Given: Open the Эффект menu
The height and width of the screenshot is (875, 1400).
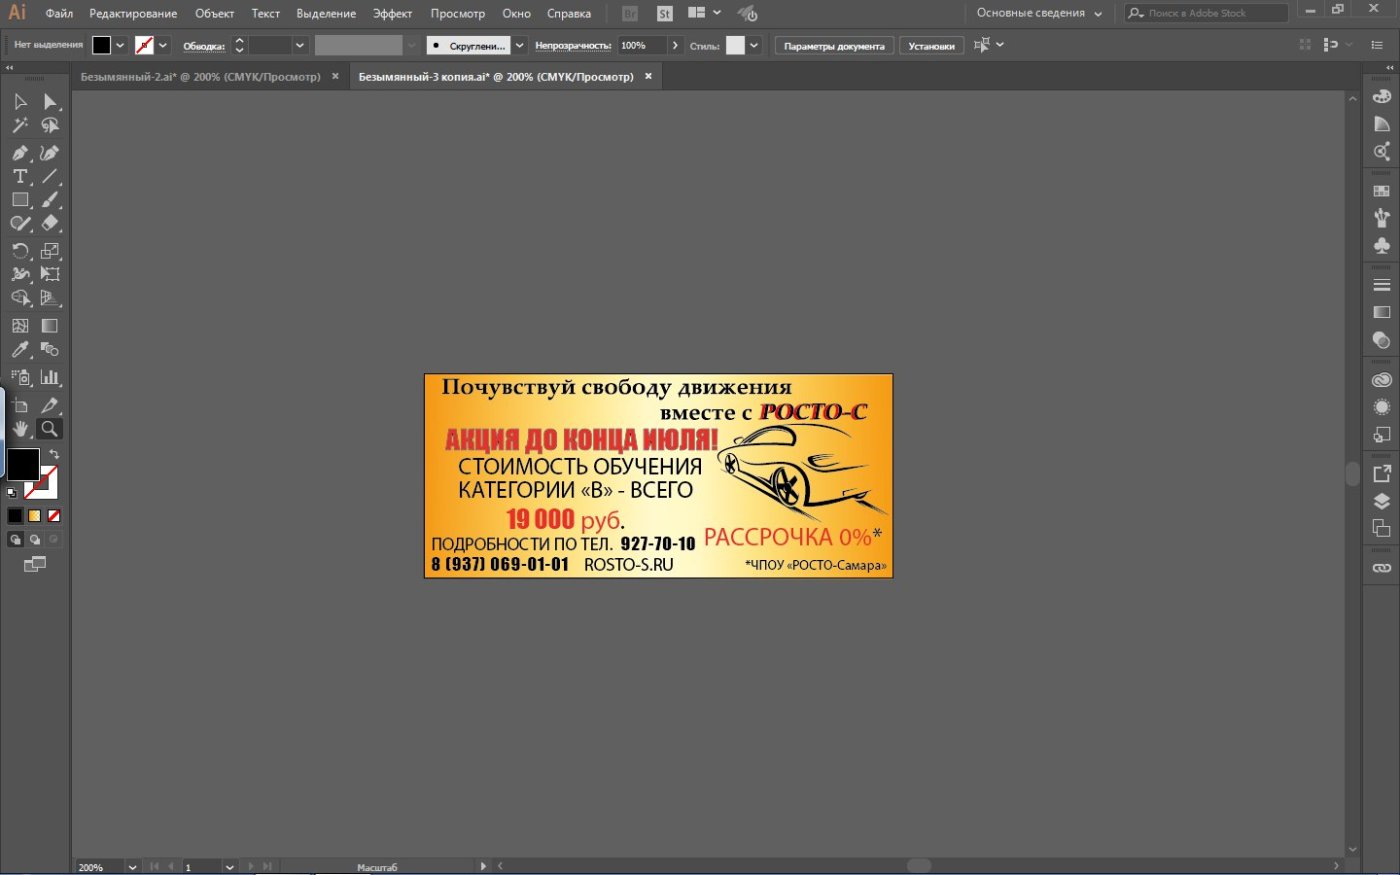Looking at the screenshot, I should click(392, 13).
